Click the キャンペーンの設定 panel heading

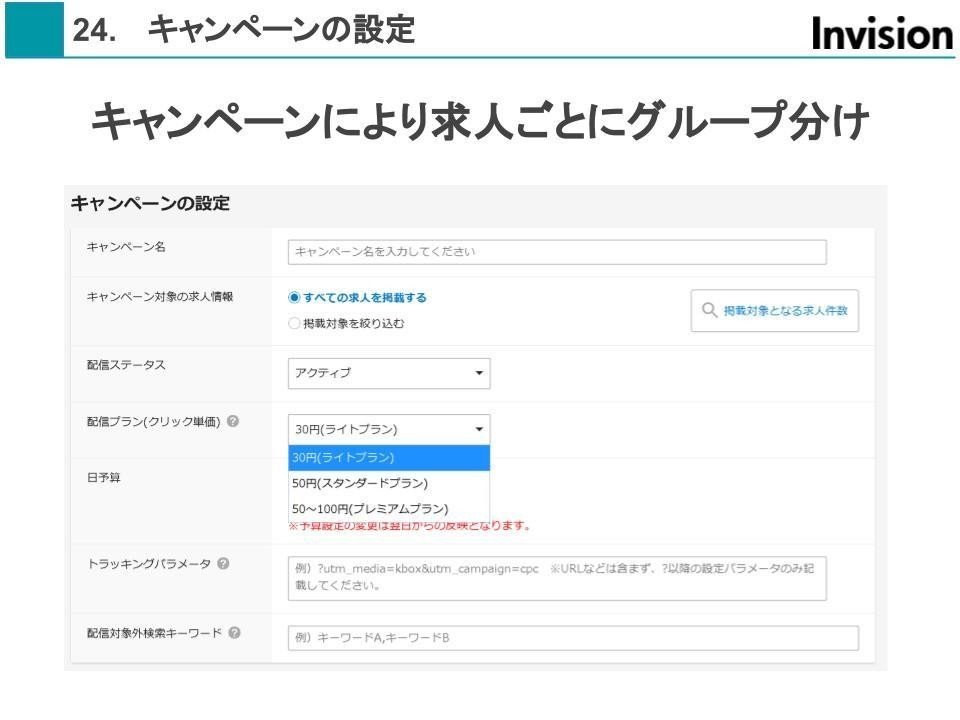tap(150, 203)
